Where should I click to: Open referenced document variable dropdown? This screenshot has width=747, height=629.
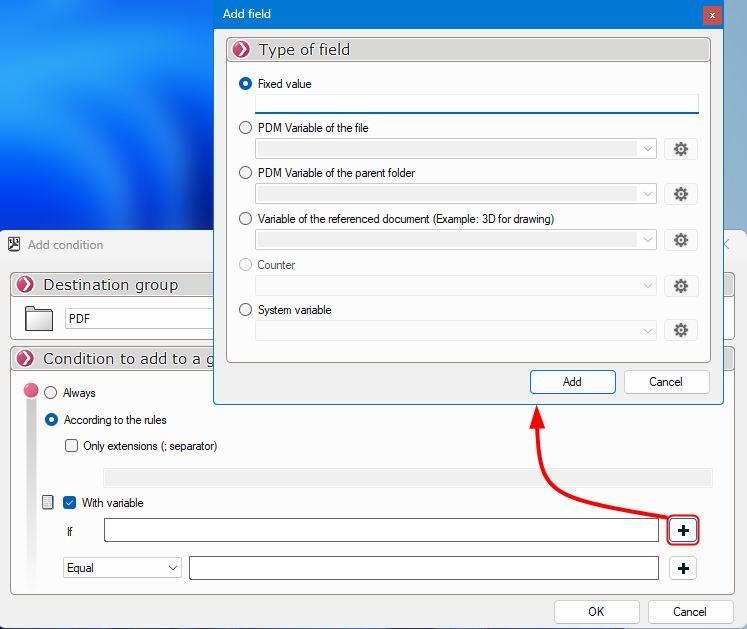455,240
